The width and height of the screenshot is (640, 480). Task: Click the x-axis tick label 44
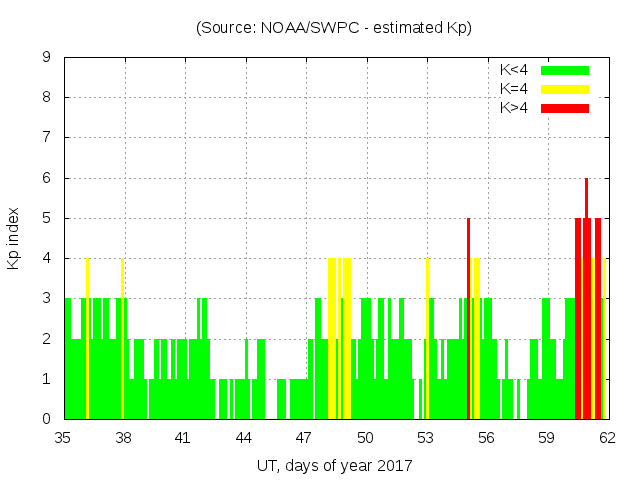(244, 438)
